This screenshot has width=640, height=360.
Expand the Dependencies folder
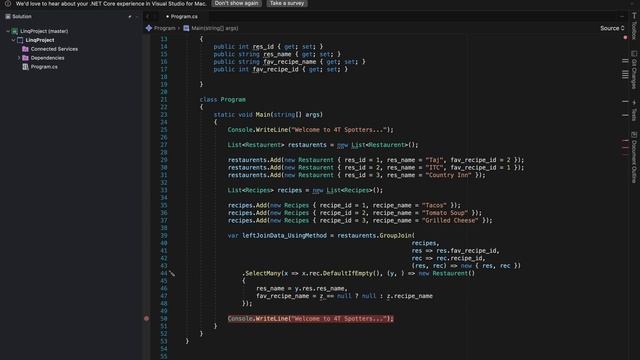[x=19, y=58]
